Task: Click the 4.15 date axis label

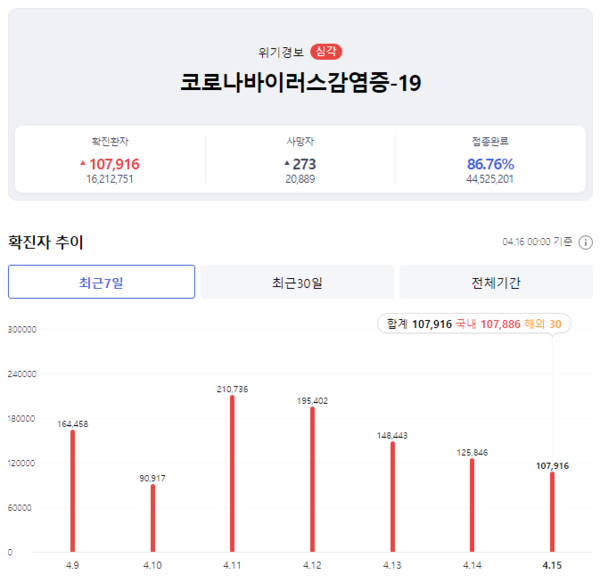Action: click(x=552, y=565)
